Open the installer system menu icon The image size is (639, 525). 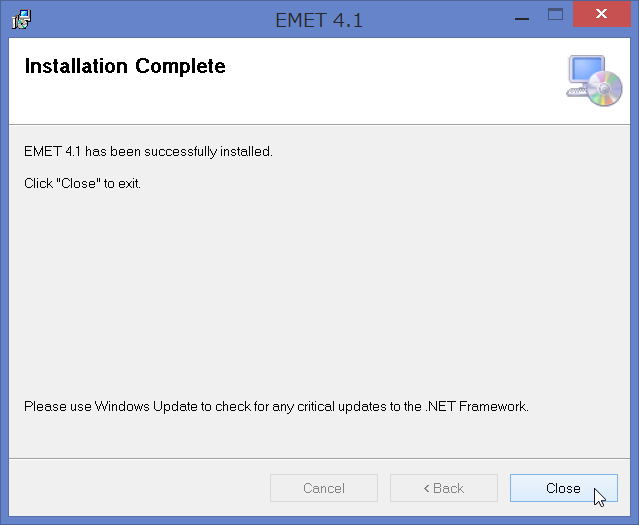(x=21, y=20)
